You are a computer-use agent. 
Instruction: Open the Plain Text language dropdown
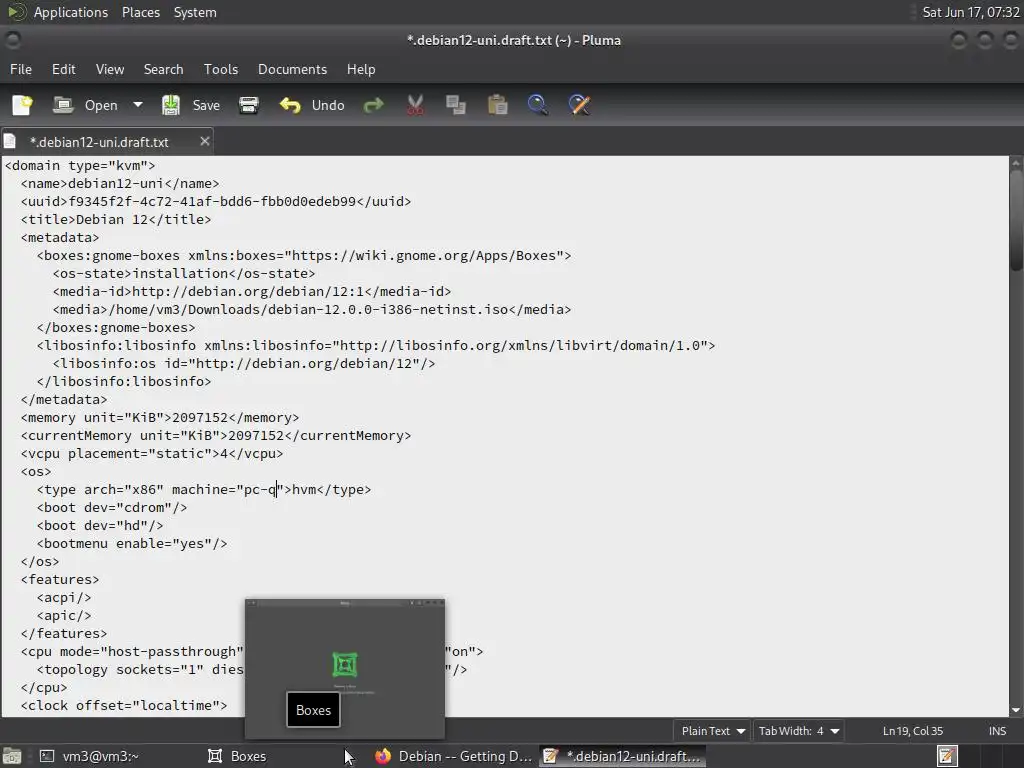coord(713,731)
